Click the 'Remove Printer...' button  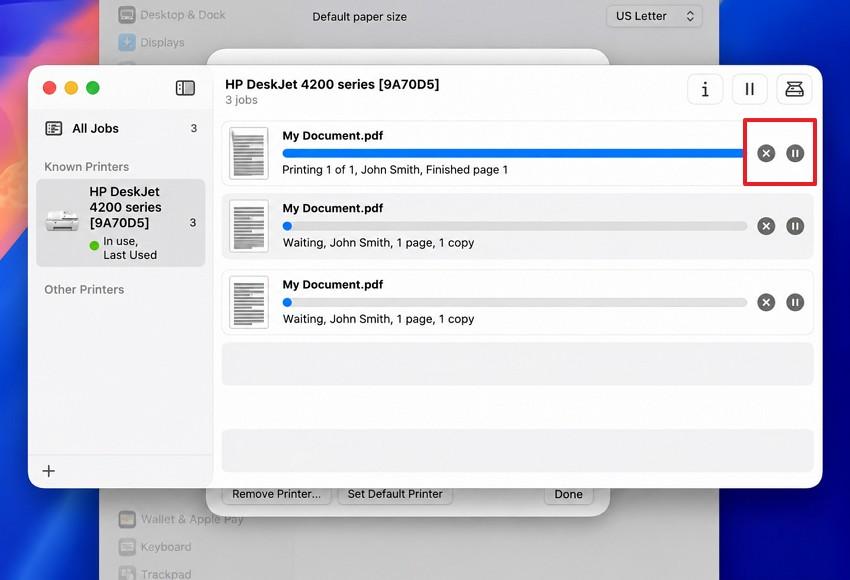point(276,494)
